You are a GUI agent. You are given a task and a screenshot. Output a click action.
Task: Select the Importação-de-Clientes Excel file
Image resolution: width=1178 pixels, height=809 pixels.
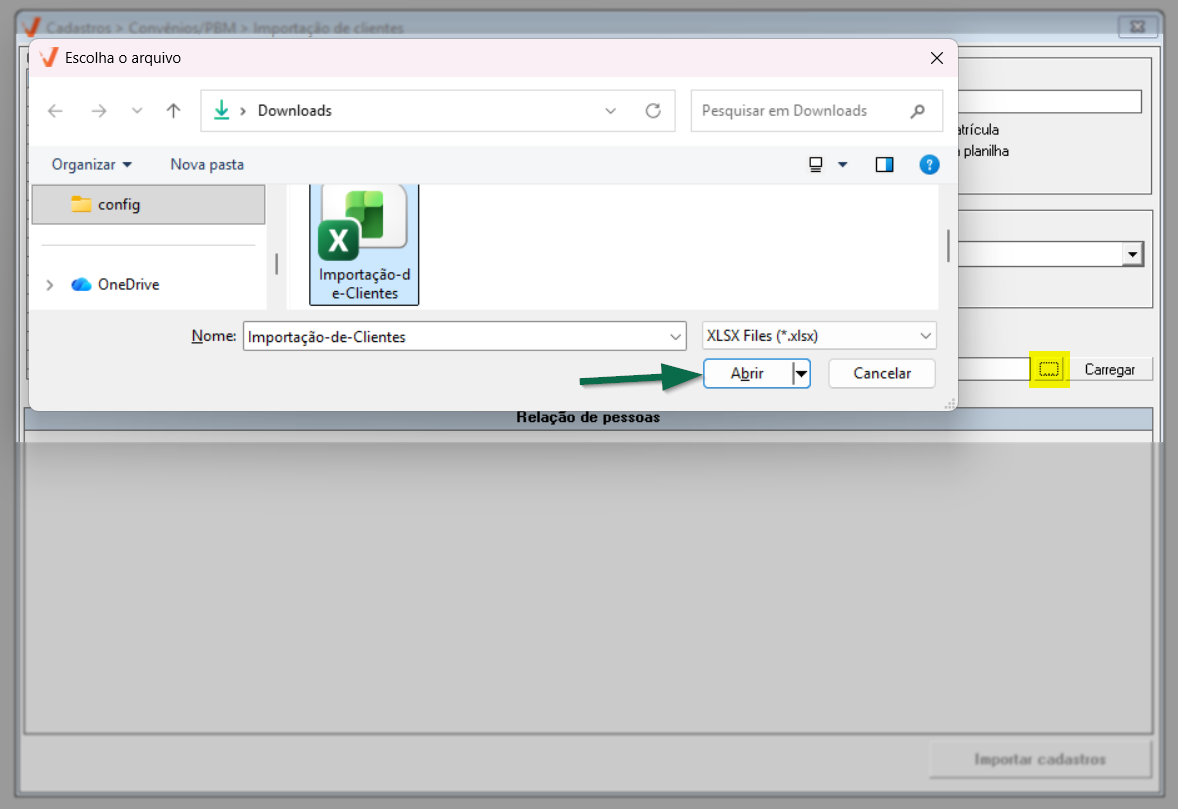(x=364, y=244)
